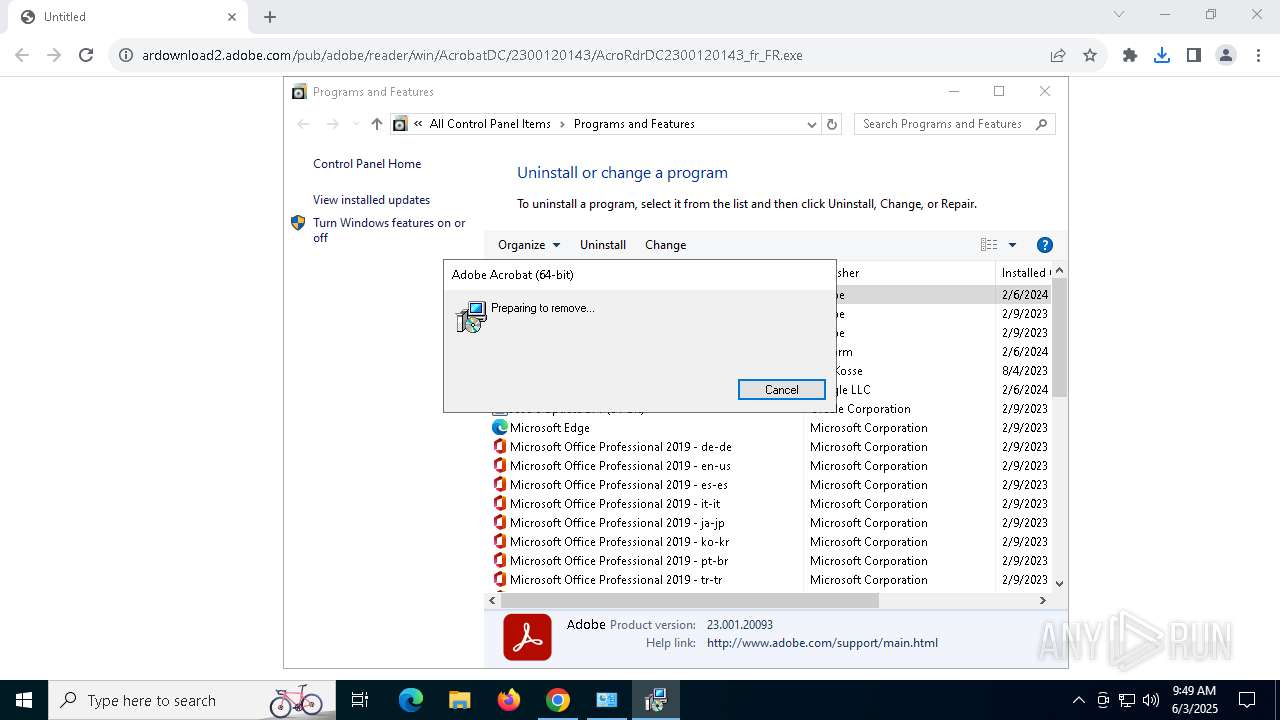This screenshot has width=1280, height=720.
Task: Open the notification center icon
Action: [x=1247, y=700]
